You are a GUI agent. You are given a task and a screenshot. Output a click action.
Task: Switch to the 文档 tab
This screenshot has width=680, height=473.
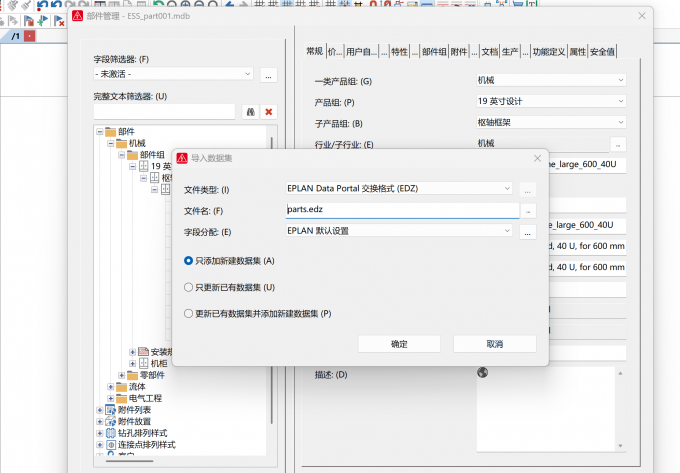pyautogui.click(x=490, y=52)
